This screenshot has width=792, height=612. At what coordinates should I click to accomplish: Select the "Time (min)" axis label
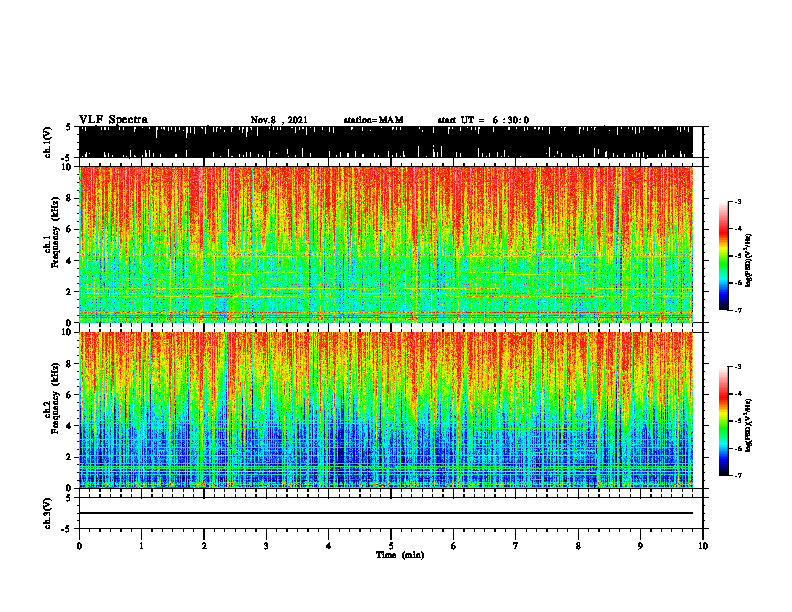(400, 555)
